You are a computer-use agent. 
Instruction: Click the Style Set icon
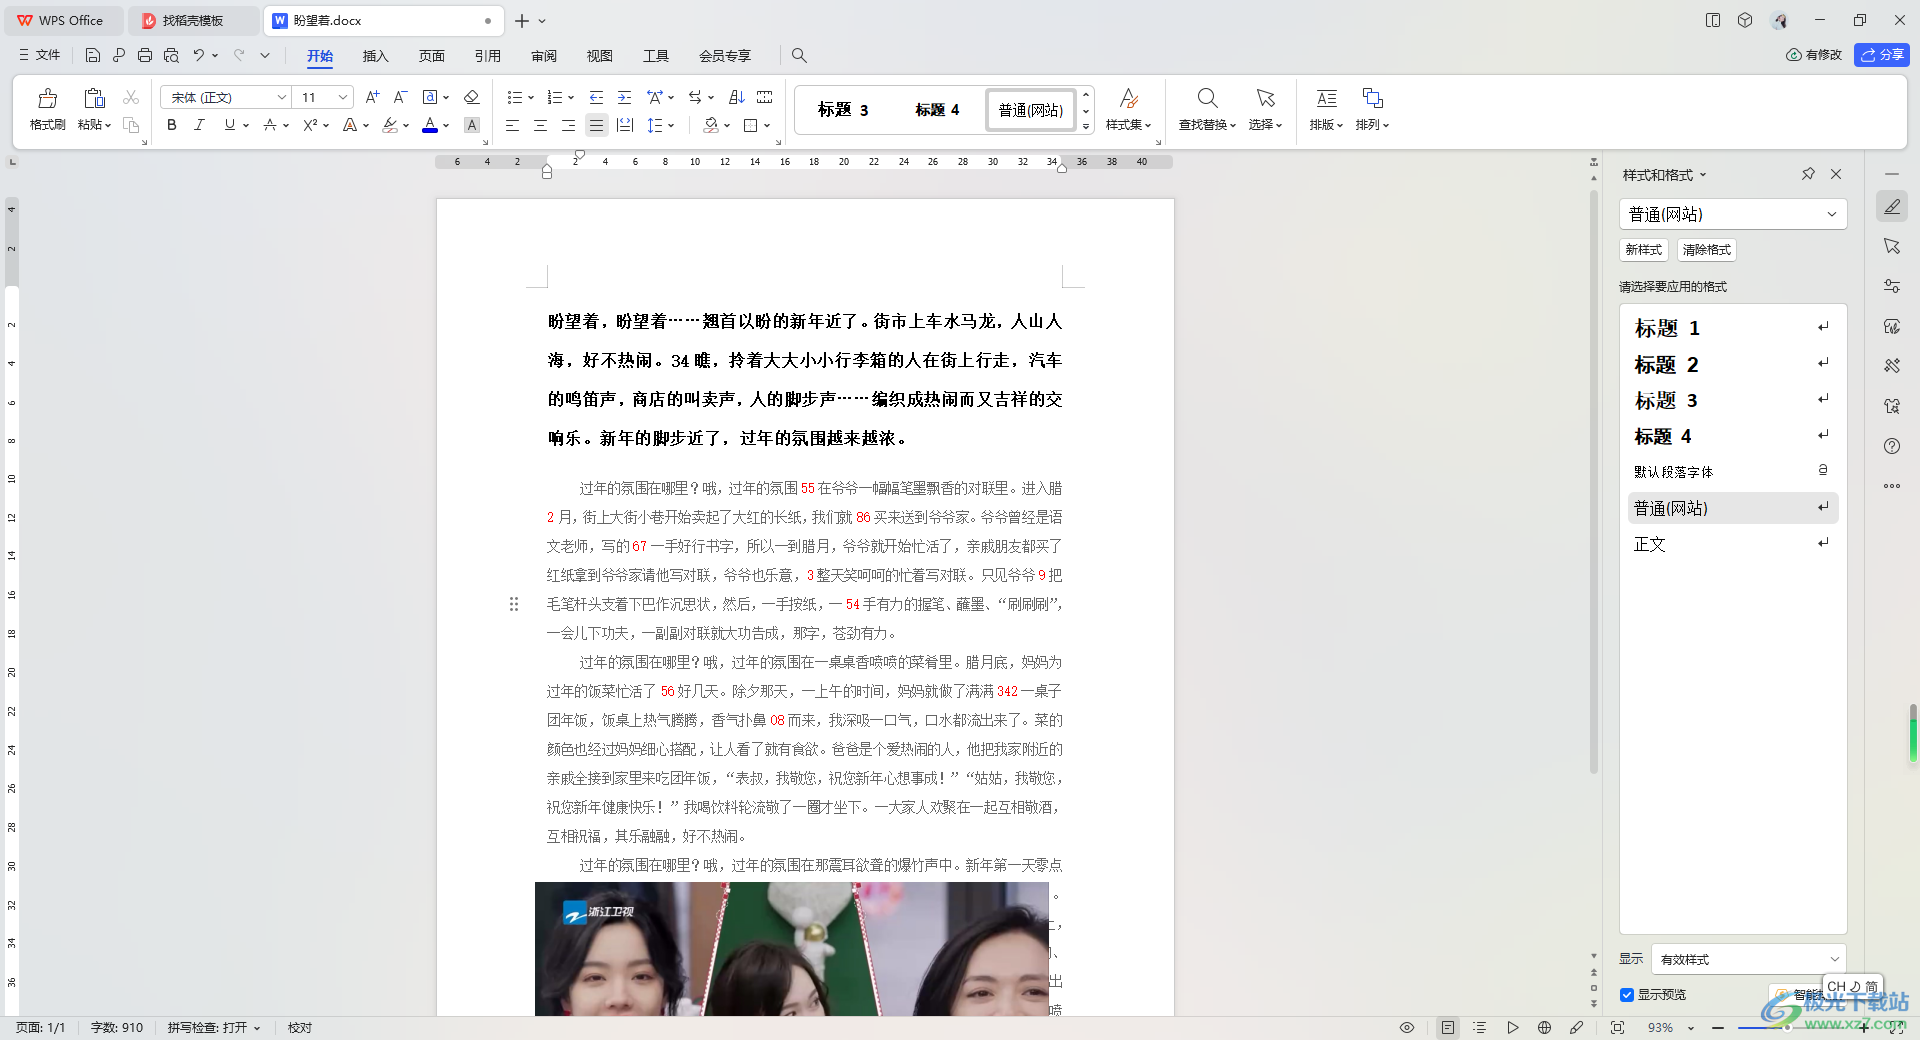(1128, 98)
